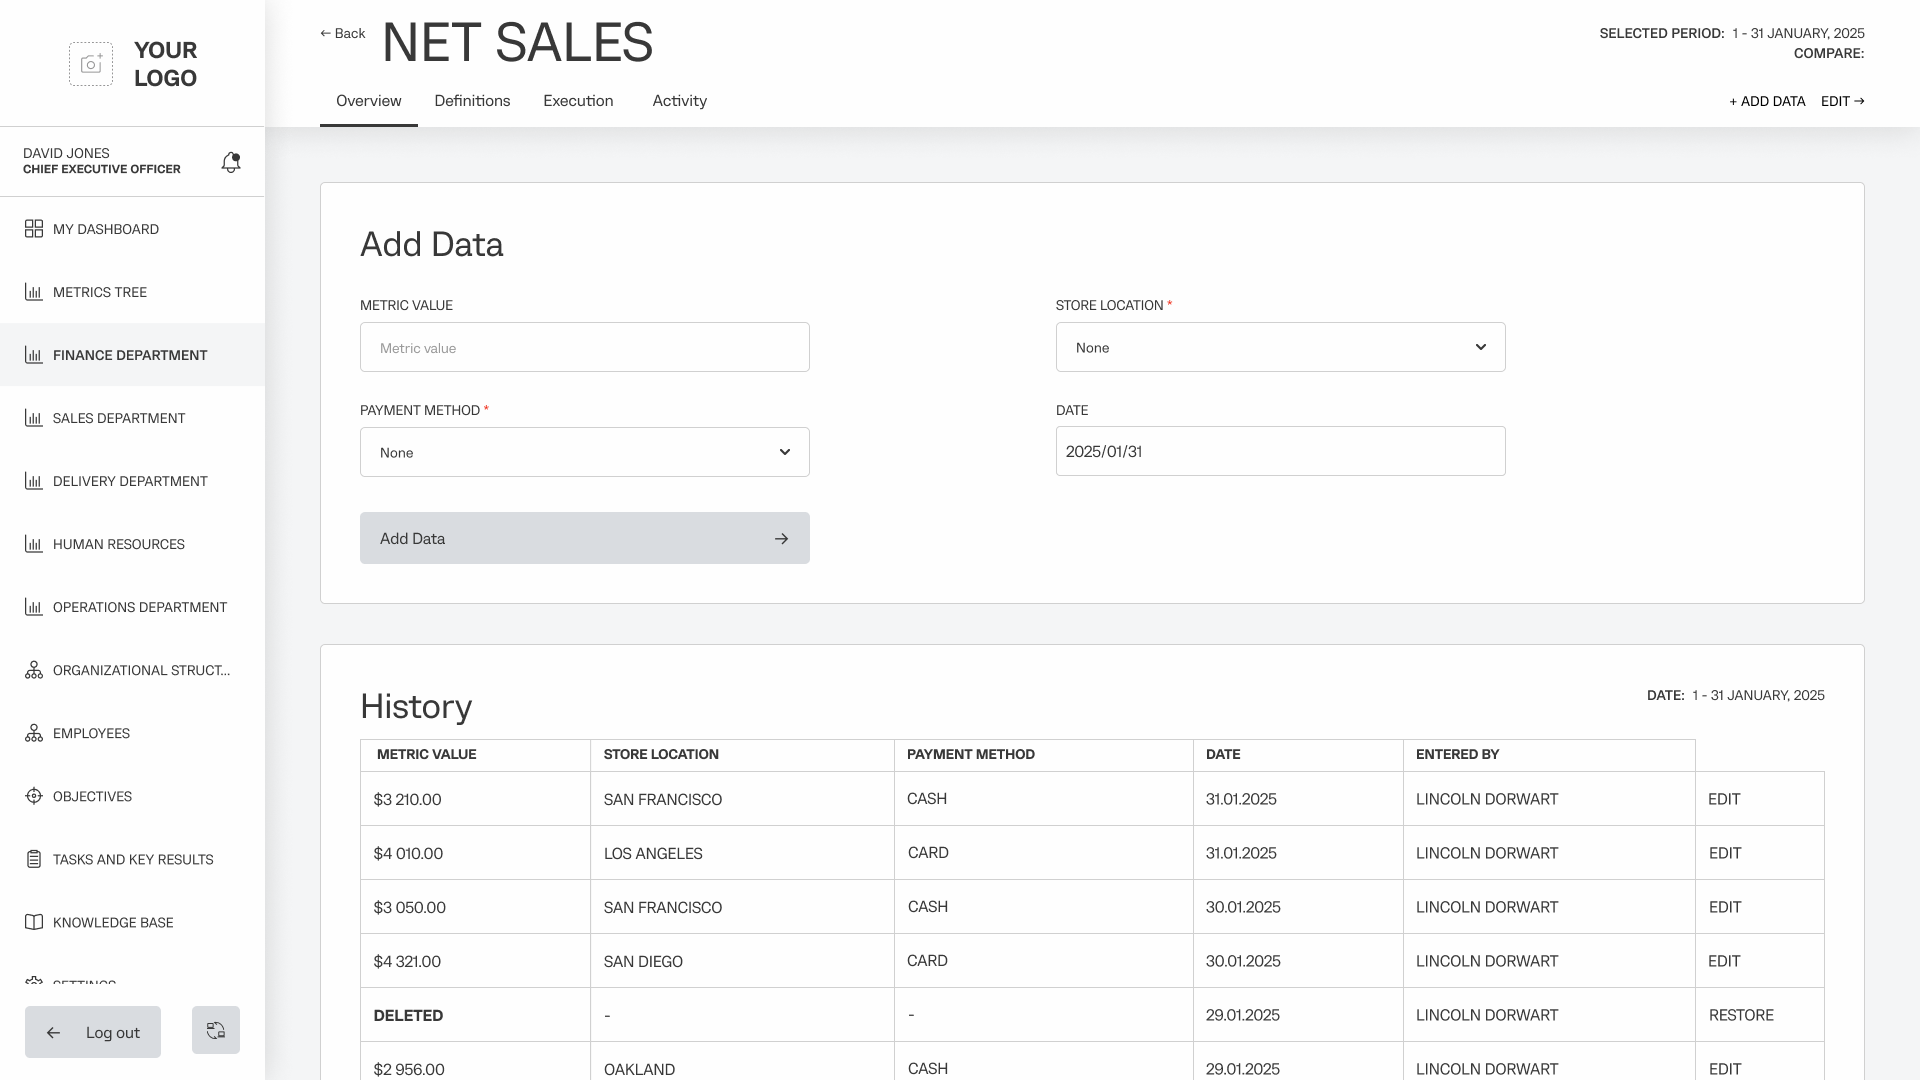Click Knowledge Base book icon
This screenshot has height=1080, width=1920.
34,922
